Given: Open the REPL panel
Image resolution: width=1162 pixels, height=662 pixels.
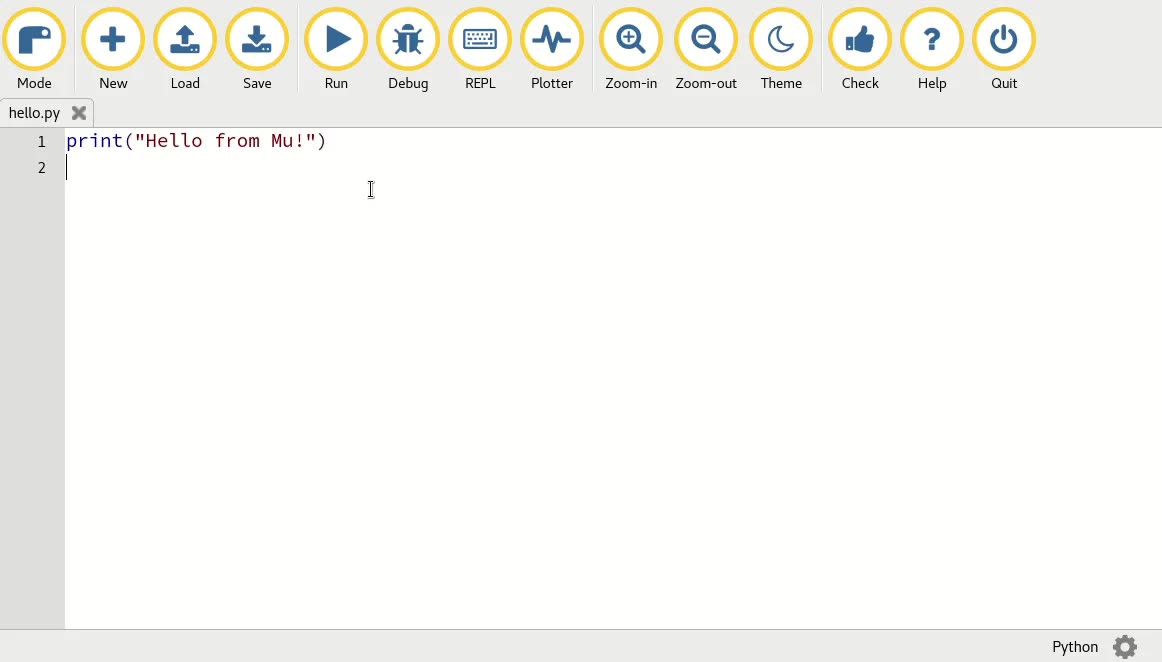Looking at the screenshot, I should [x=480, y=50].
